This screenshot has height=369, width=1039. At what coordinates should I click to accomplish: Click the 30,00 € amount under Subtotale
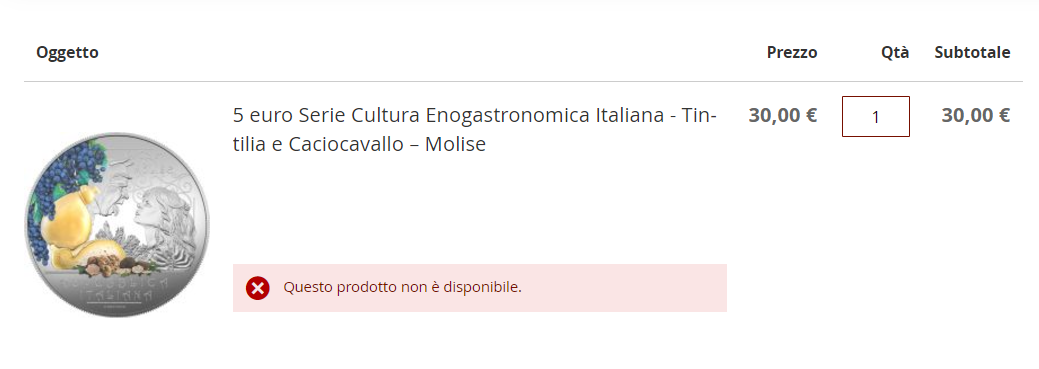[976, 115]
